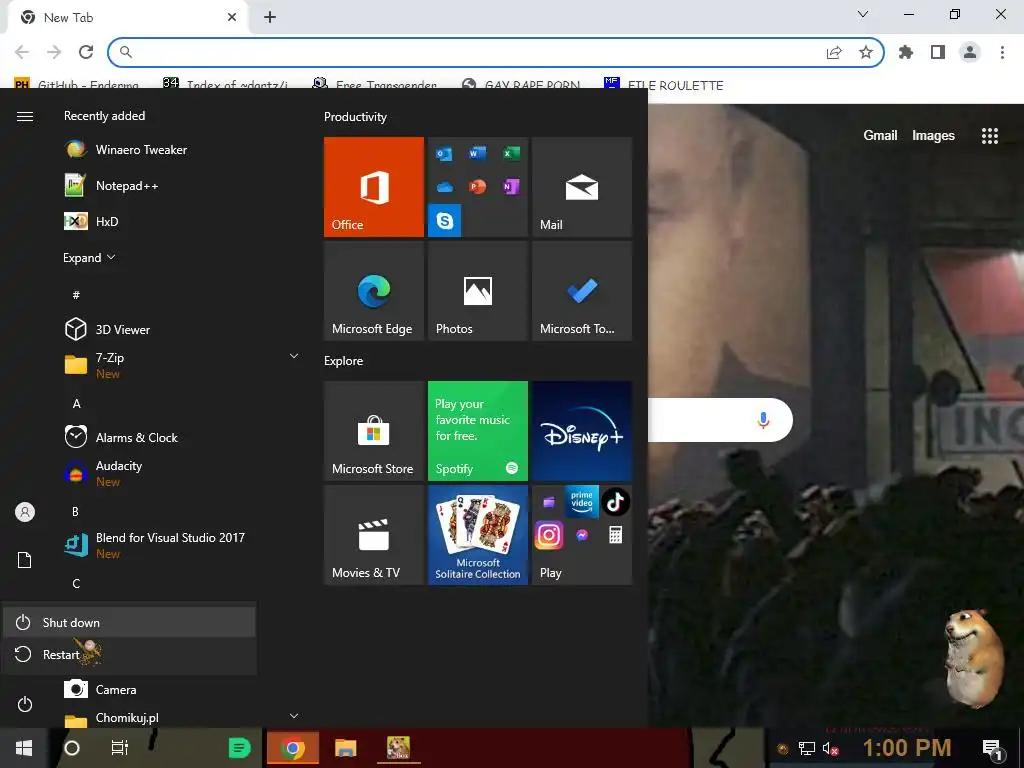Jump to the A letter group
The image size is (1024, 768).
pos(76,404)
